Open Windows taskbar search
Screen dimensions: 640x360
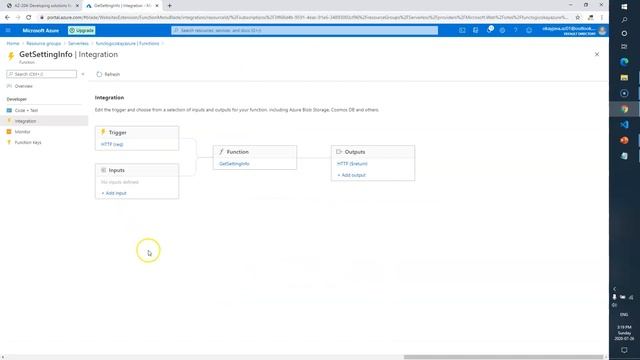624,20
